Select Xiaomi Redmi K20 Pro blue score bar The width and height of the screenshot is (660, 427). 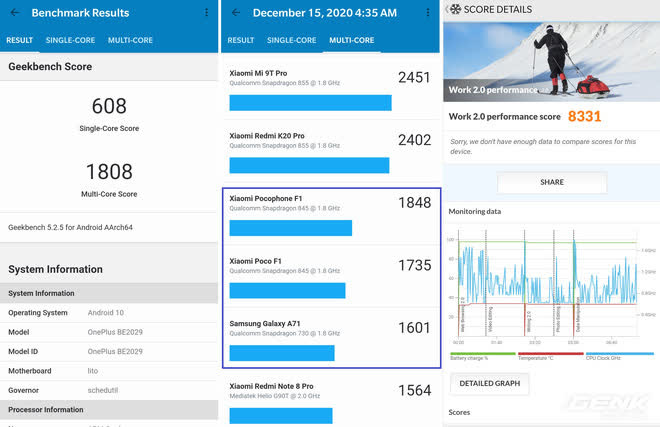309,165
